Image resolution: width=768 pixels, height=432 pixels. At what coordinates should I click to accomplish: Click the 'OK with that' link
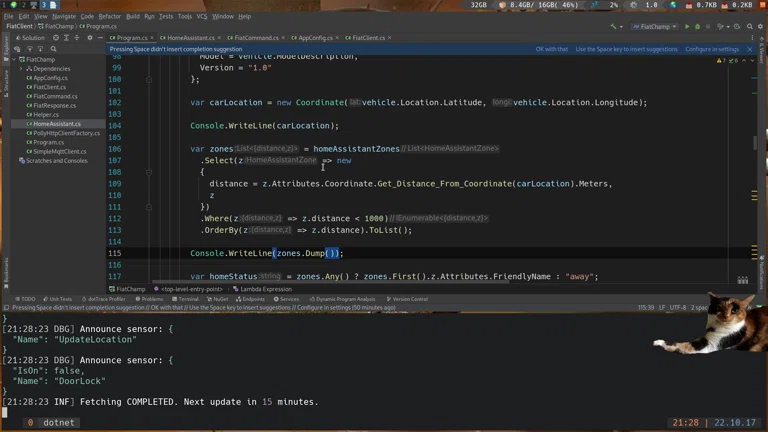[x=551, y=49]
